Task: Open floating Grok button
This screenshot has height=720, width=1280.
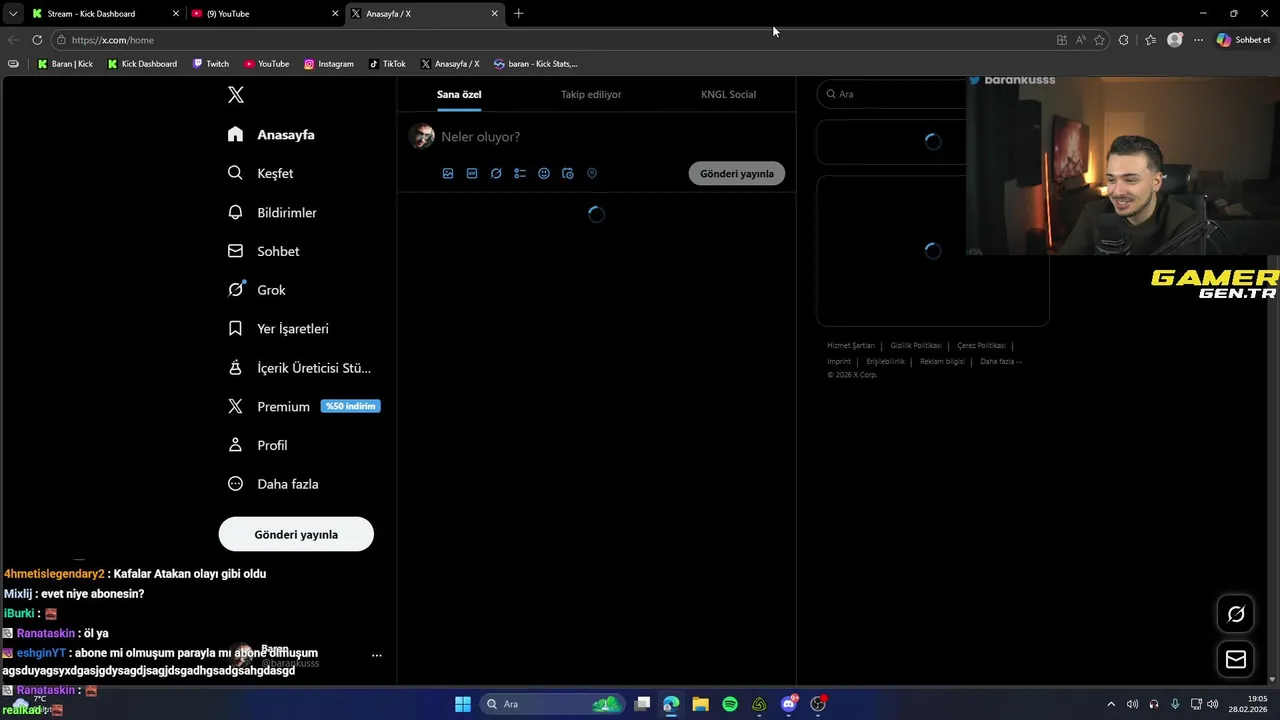Action: point(1236,614)
